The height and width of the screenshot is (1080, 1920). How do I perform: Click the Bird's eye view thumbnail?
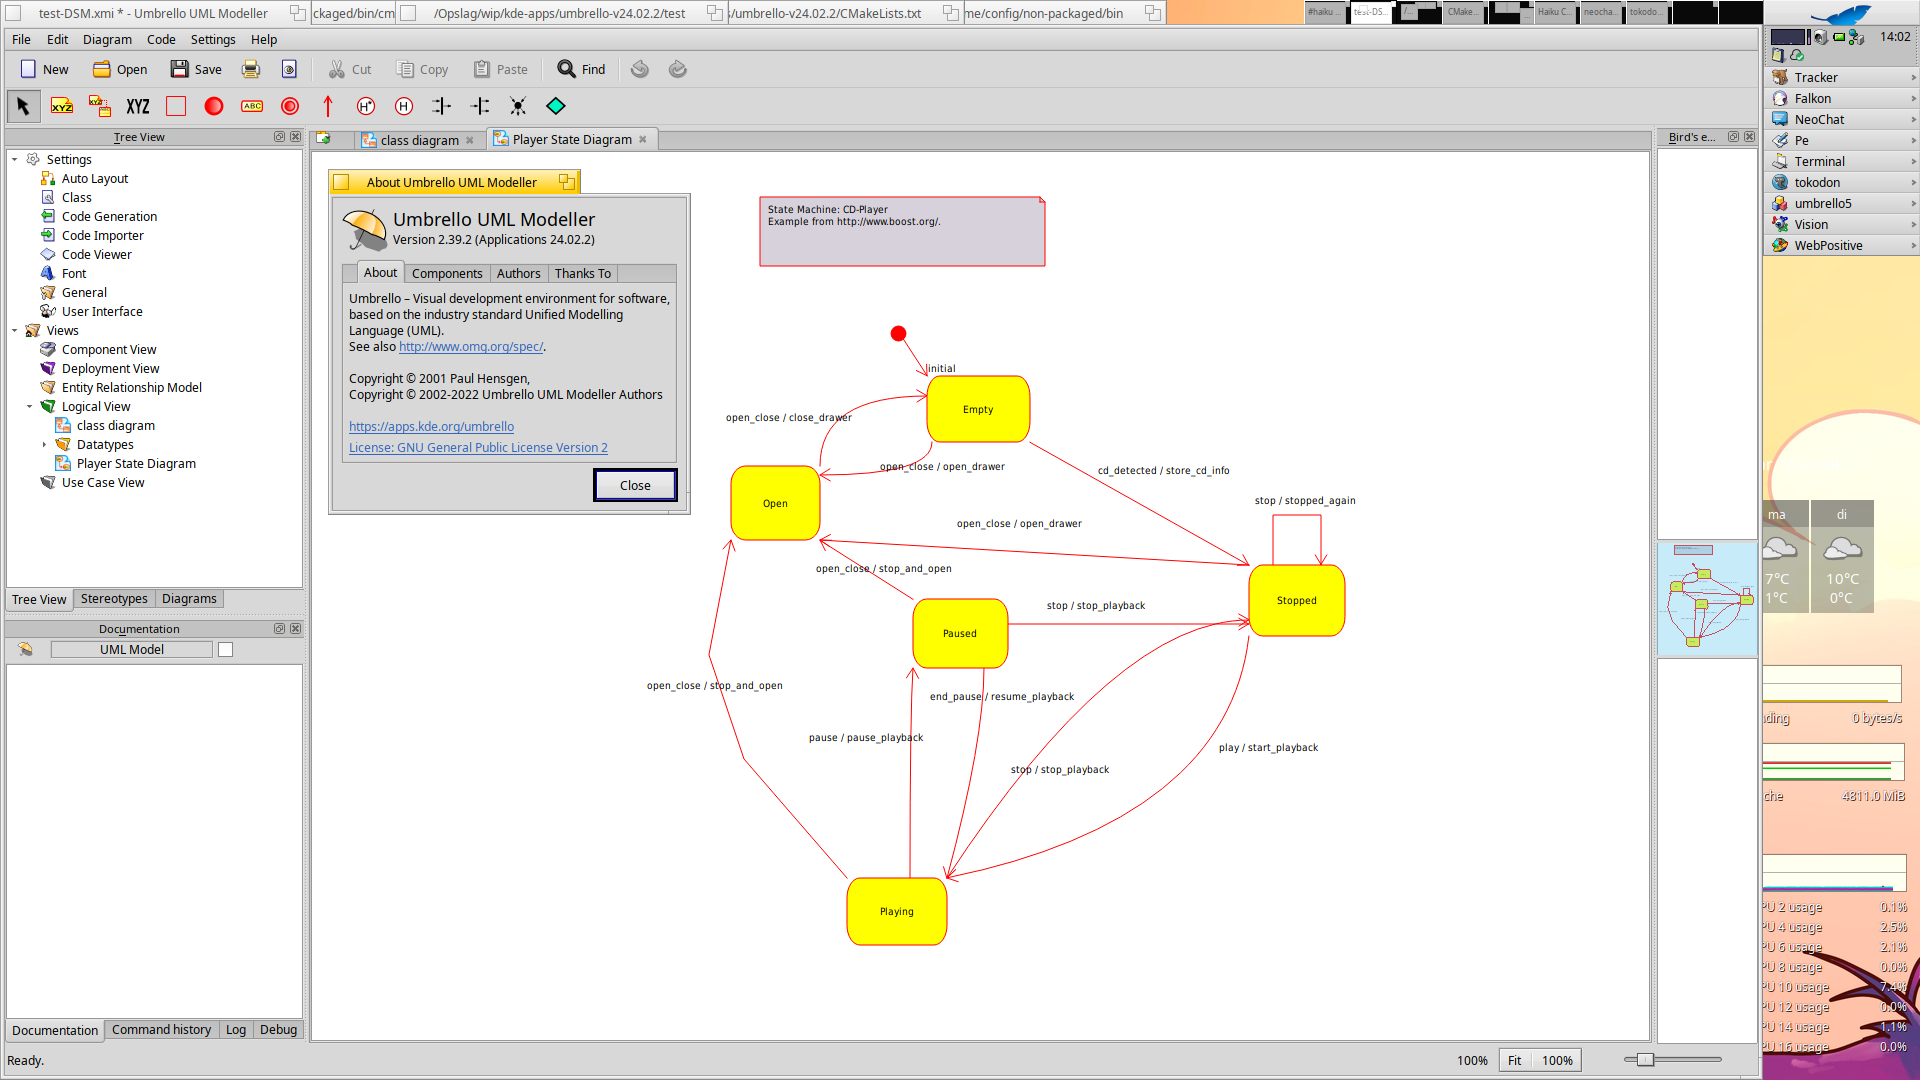[1707, 599]
